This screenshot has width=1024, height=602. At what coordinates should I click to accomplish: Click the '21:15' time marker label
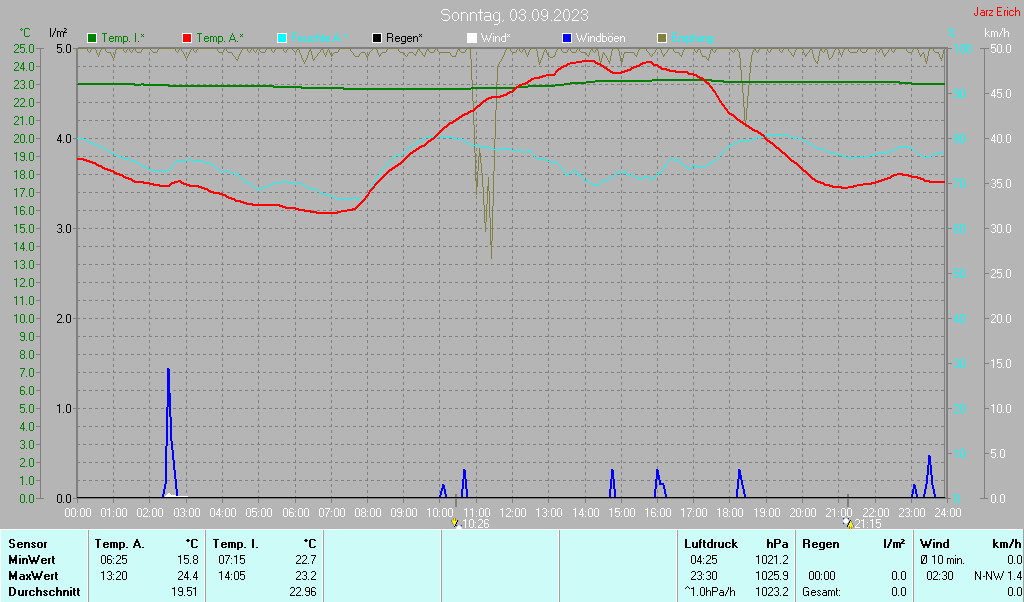[868, 524]
